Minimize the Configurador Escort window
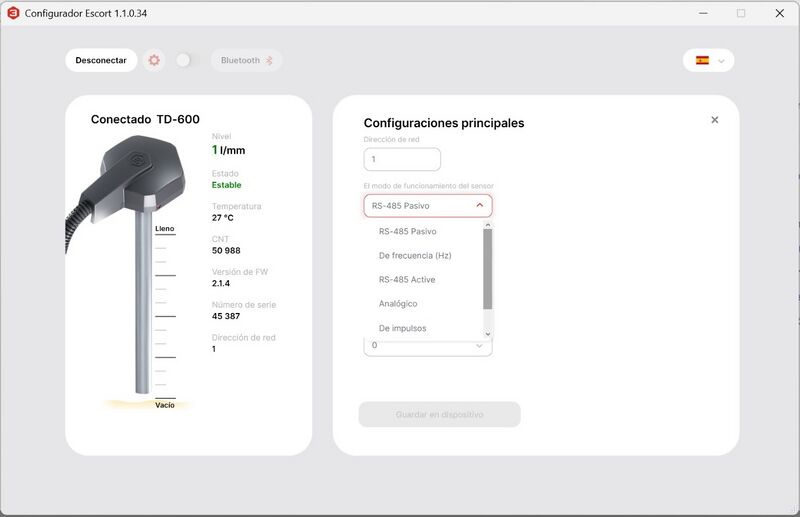This screenshot has width=800, height=517. [x=703, y=13]
